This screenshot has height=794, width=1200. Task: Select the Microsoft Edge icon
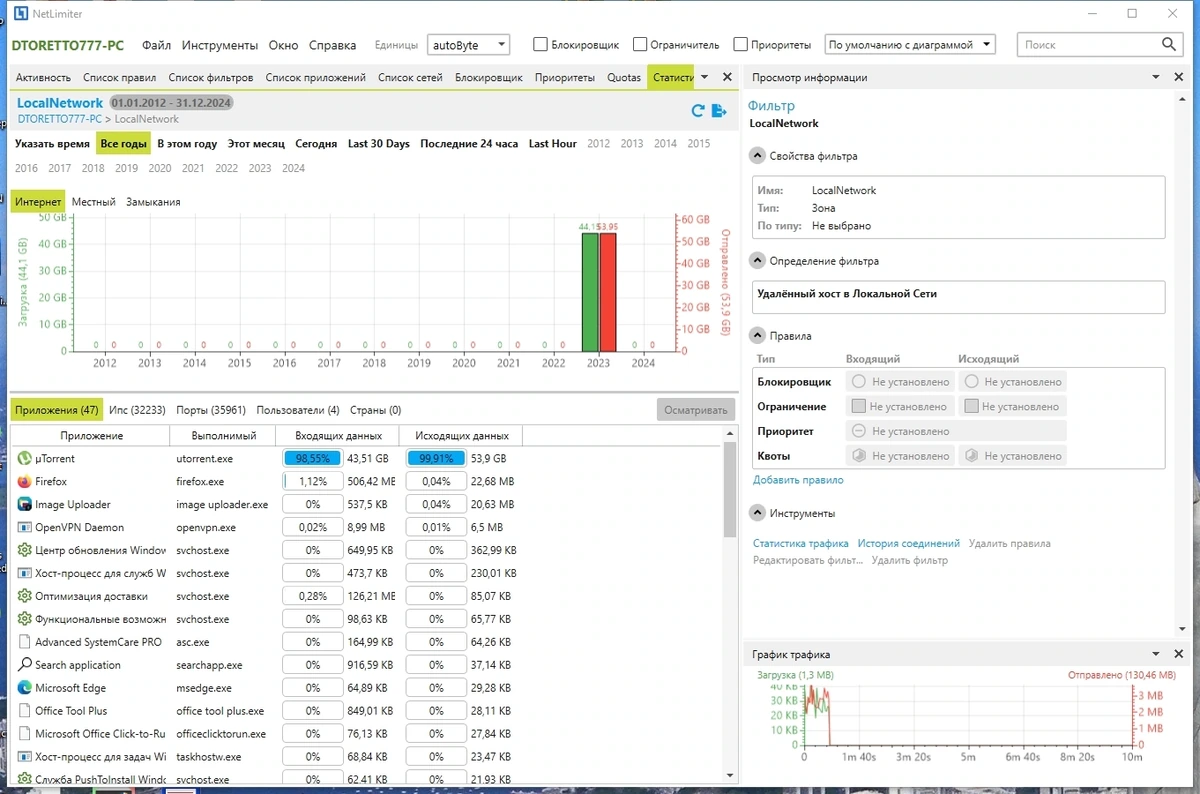coord(25,688)
